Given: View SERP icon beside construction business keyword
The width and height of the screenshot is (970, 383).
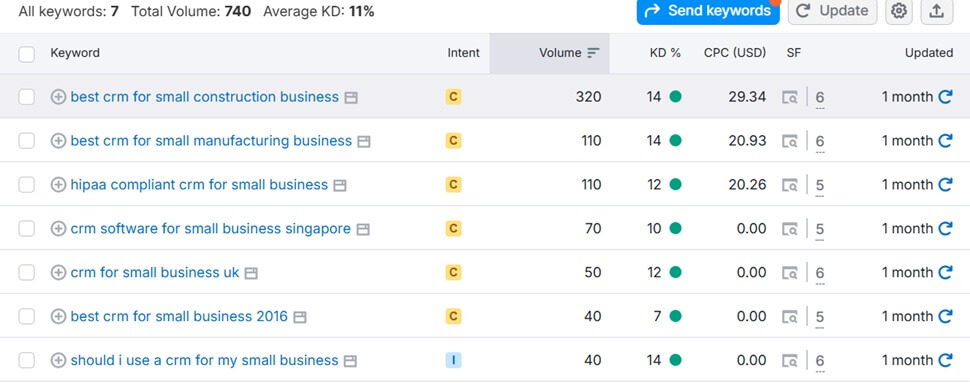Looking at the screenshot, I should click(x=351, y=98).
